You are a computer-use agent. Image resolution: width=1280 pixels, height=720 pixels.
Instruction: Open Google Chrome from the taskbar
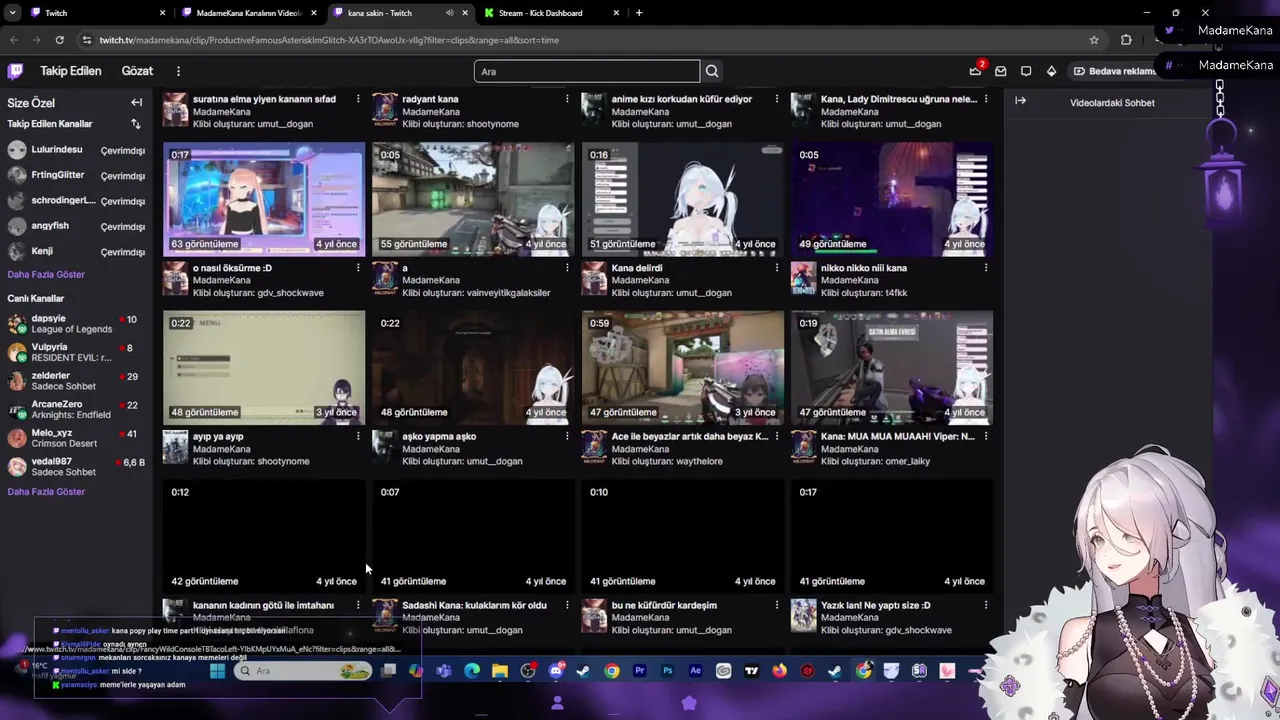tap(612, 671)
